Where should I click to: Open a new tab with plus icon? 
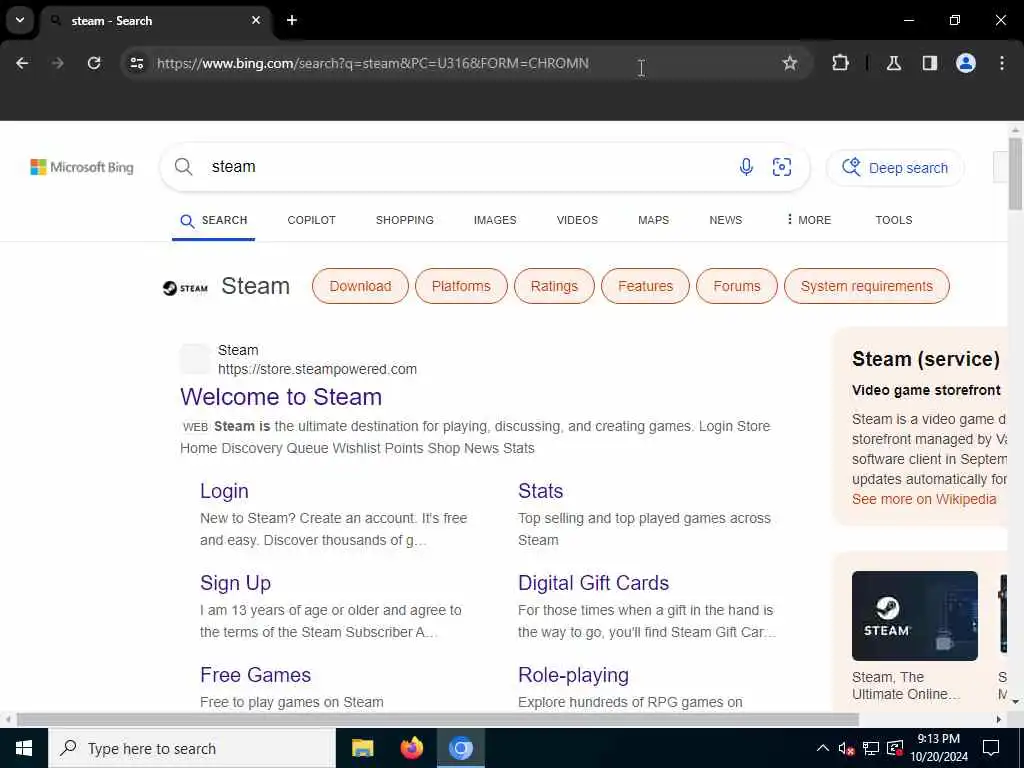coord(292,20)
